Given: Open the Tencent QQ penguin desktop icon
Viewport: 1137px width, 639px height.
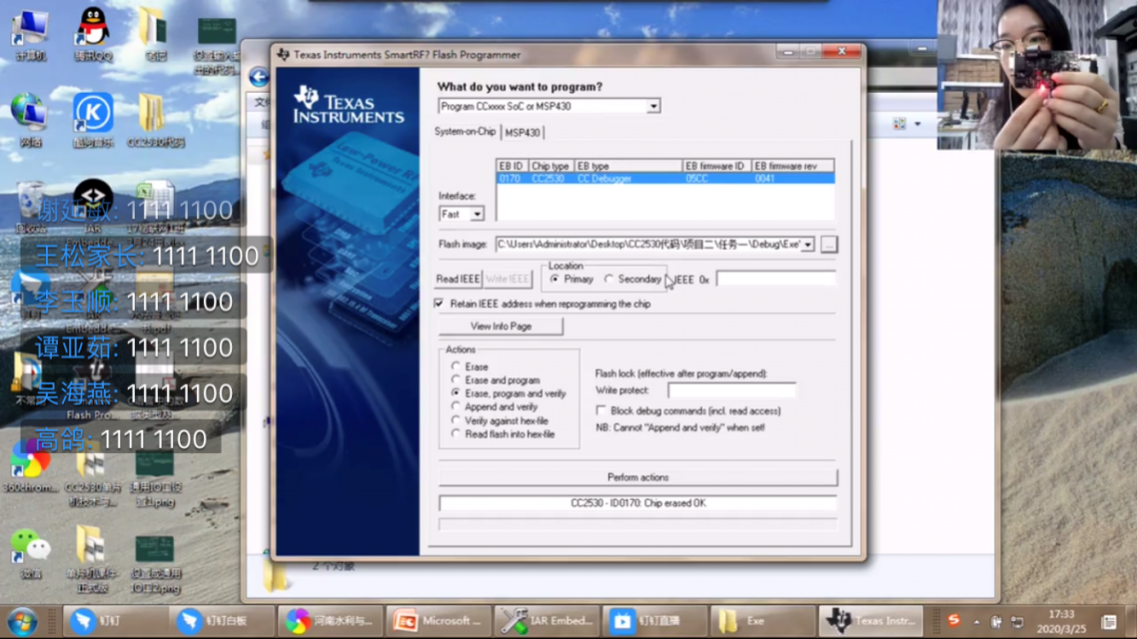Looking at the screenshot, I should 92,29.
